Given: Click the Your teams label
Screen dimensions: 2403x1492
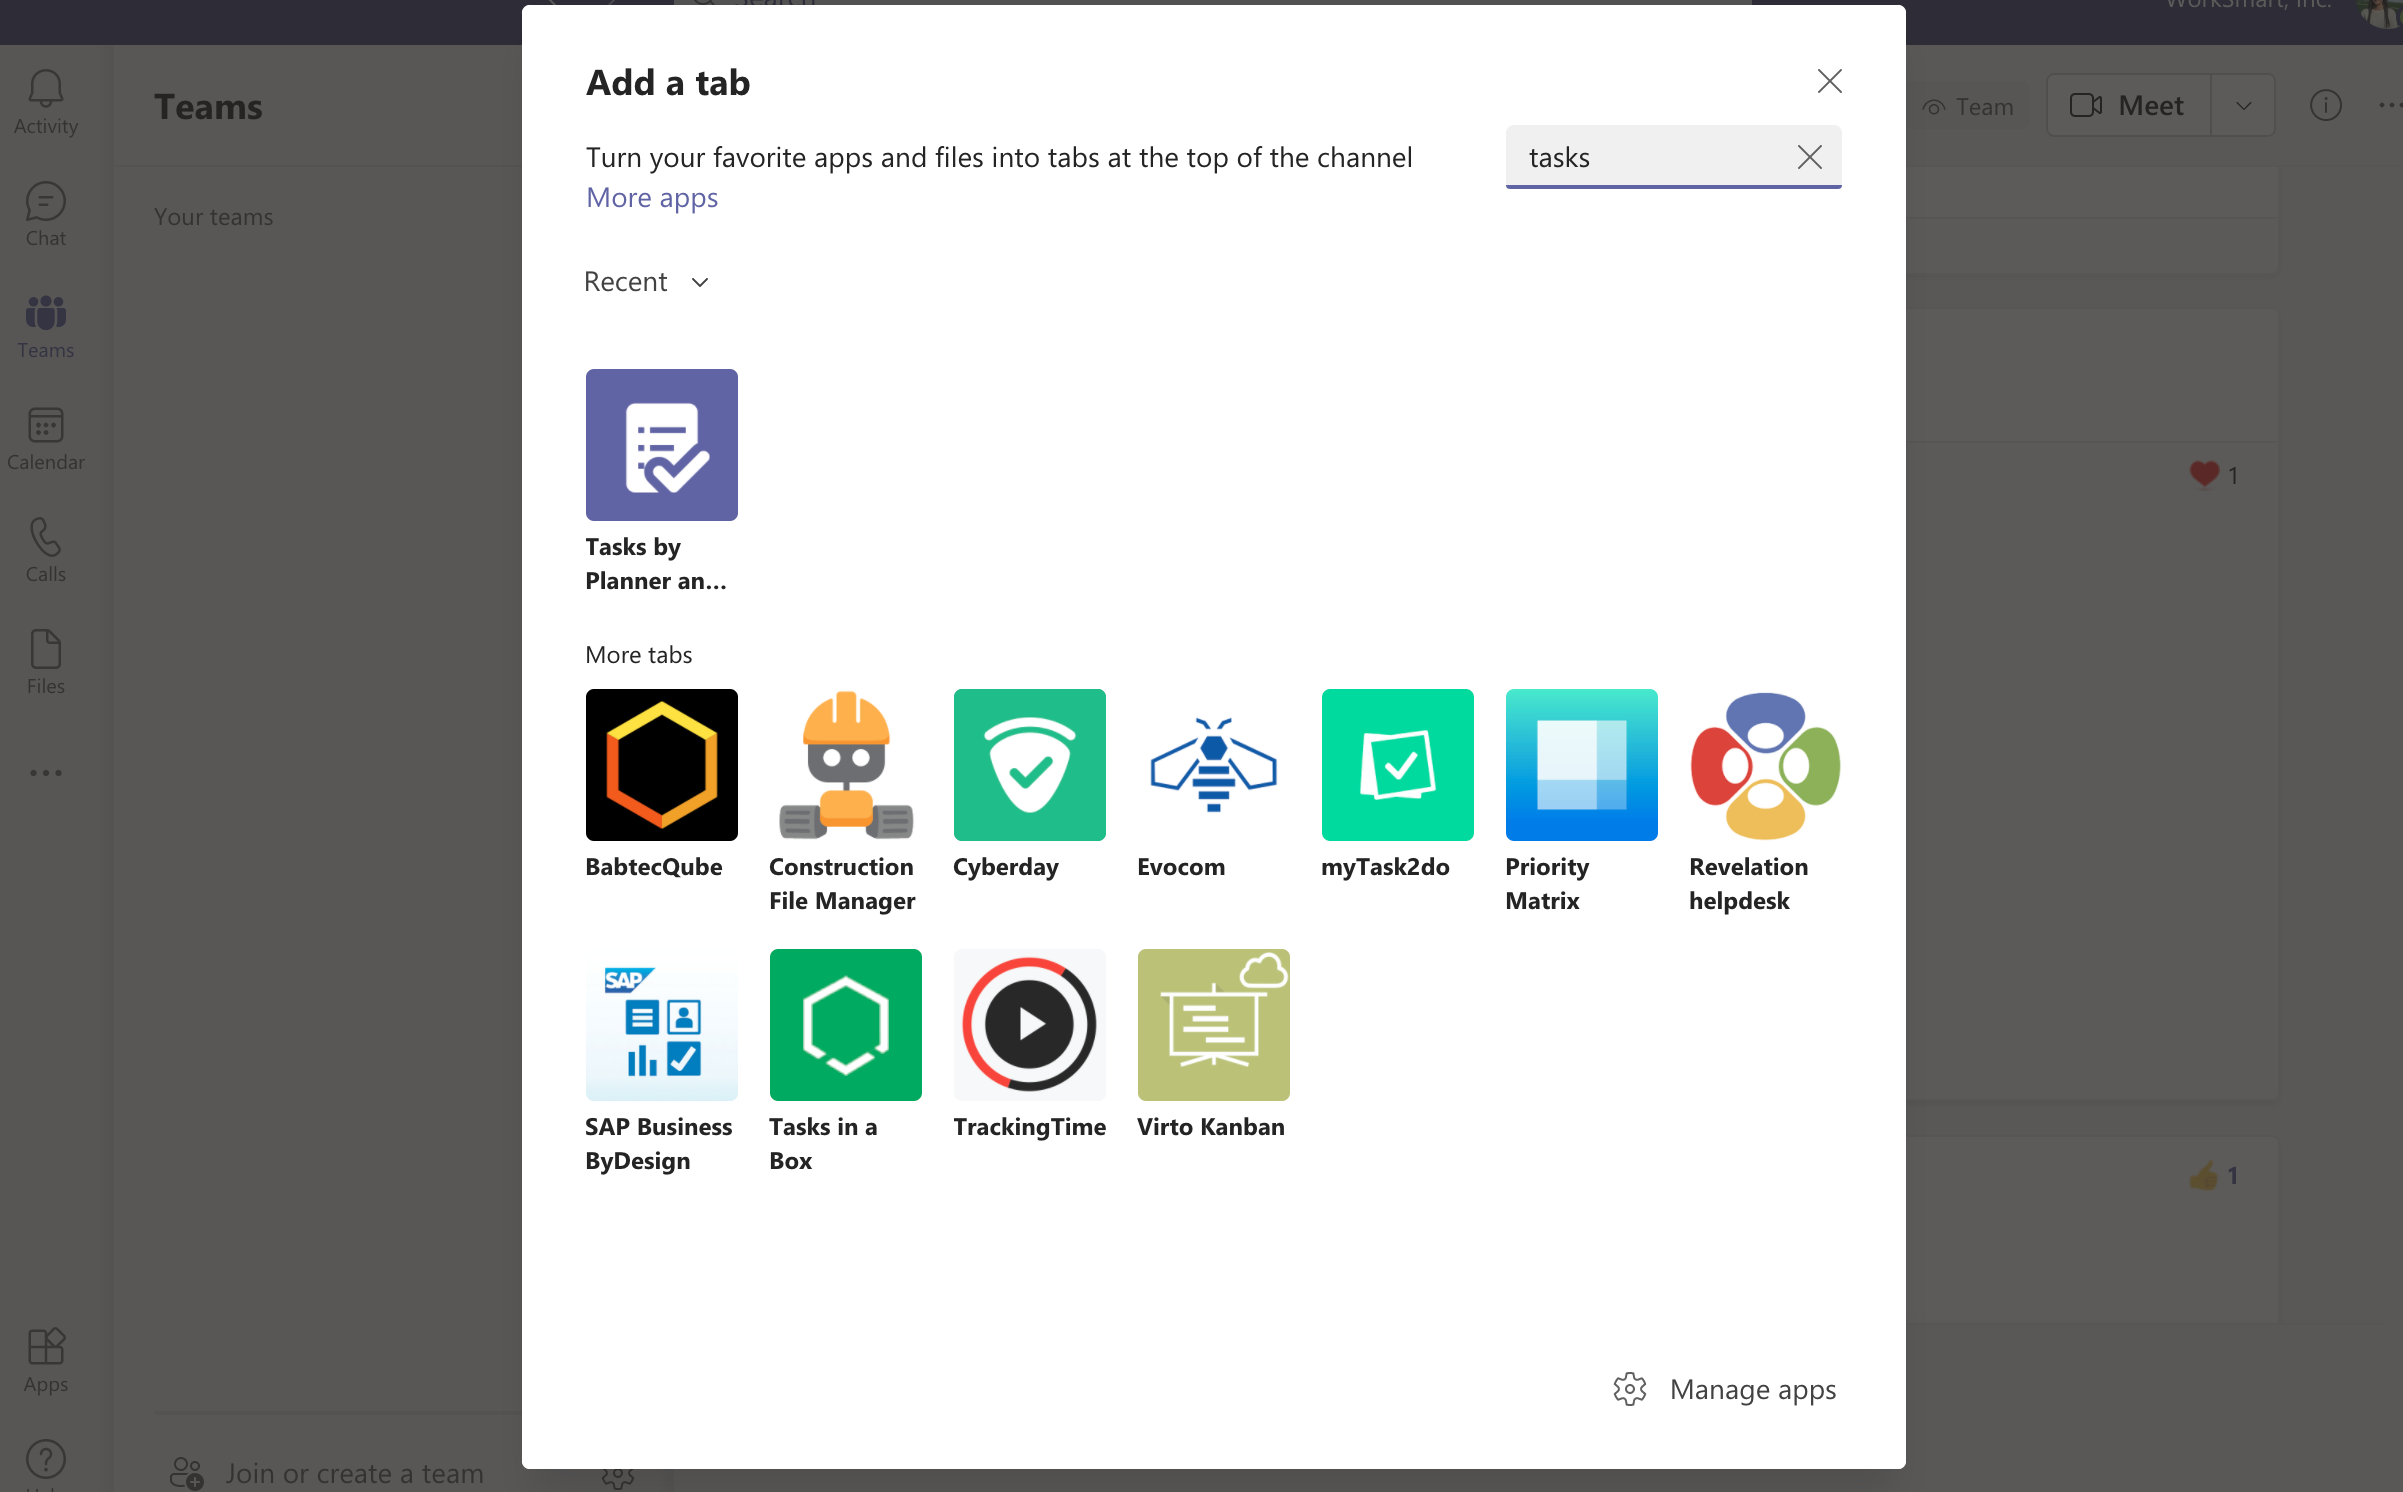Looking at the screenshot, I should (213, 217).
